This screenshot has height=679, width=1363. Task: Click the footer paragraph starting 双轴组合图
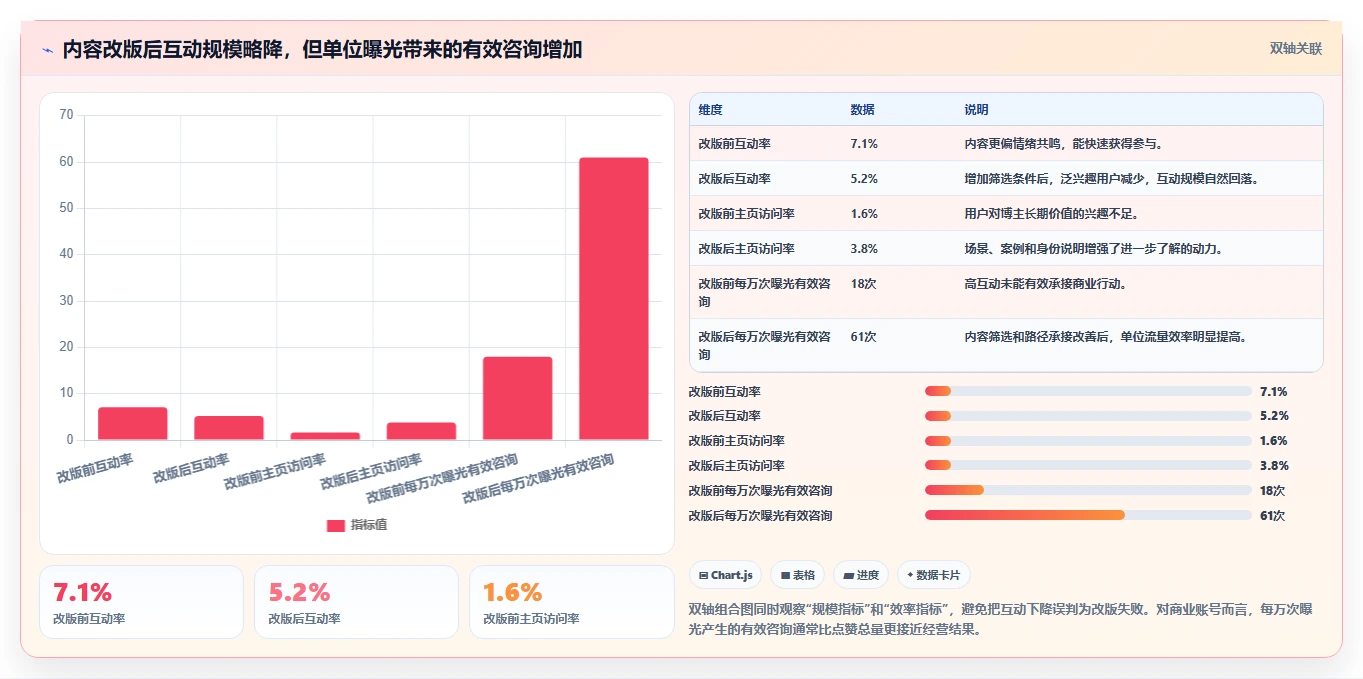coord(1001,619)
